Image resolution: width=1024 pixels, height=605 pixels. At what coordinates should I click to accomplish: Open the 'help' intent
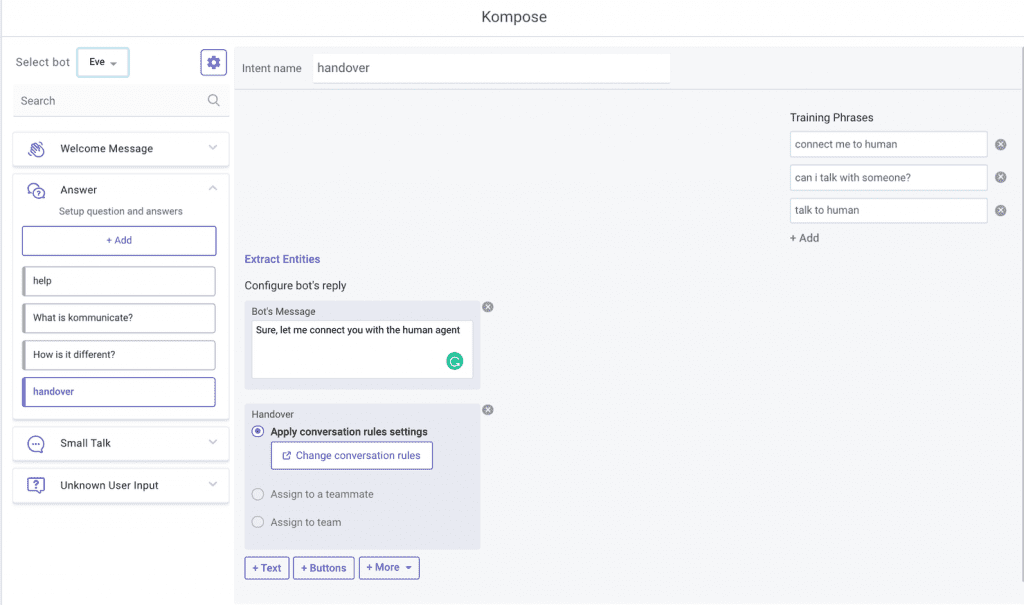pos(119,281)
